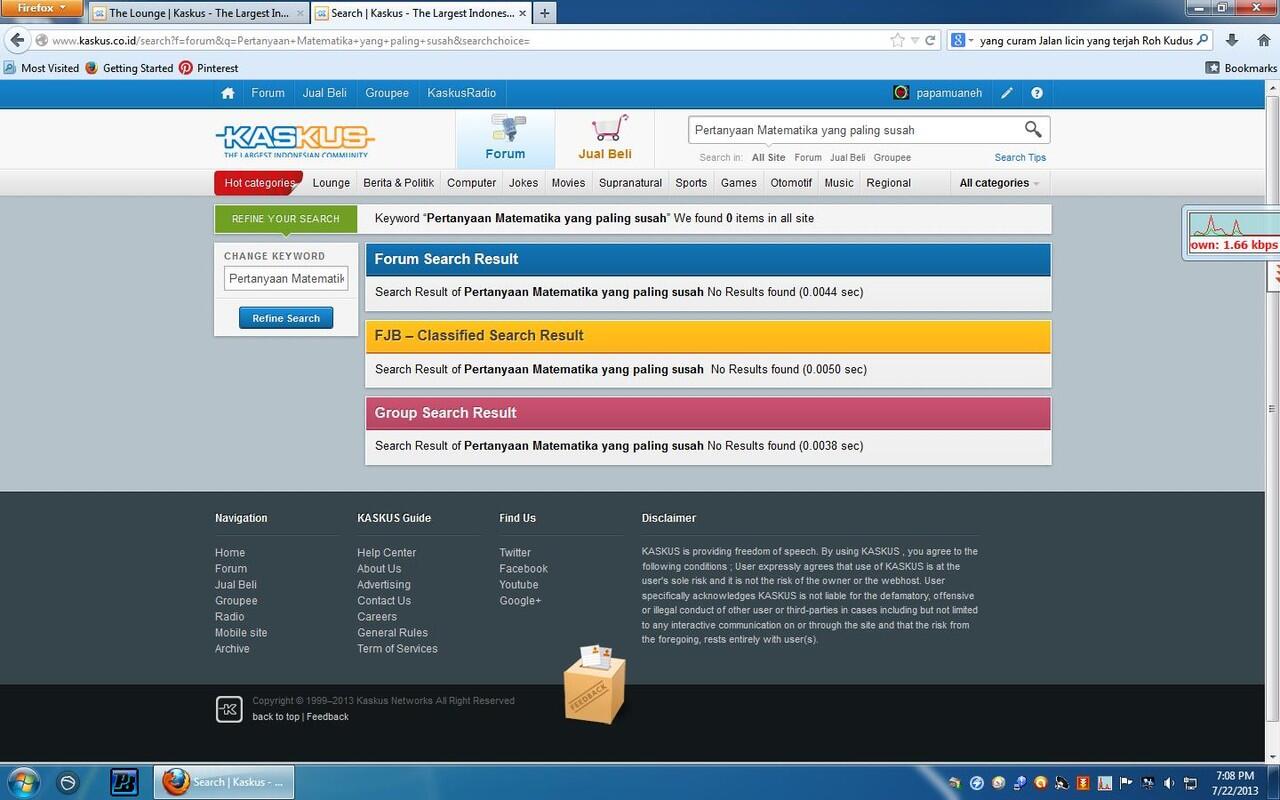1280x800 pixels.
Task: Click the Firefox URL address bar
Action: [x=468, y=41]
